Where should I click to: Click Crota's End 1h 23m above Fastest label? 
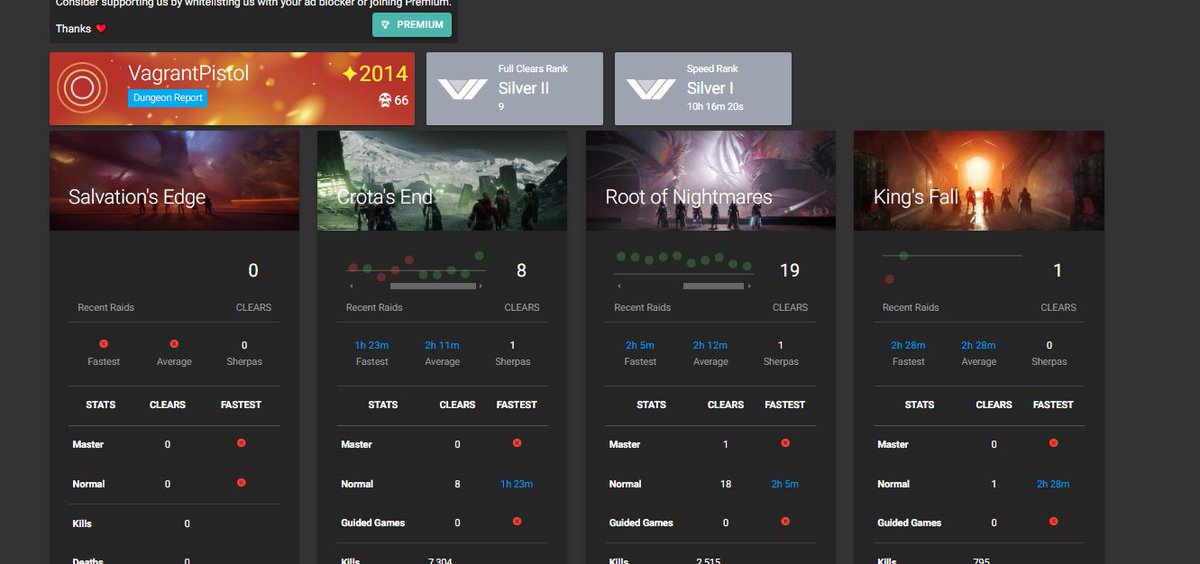[x=372, y=345]
